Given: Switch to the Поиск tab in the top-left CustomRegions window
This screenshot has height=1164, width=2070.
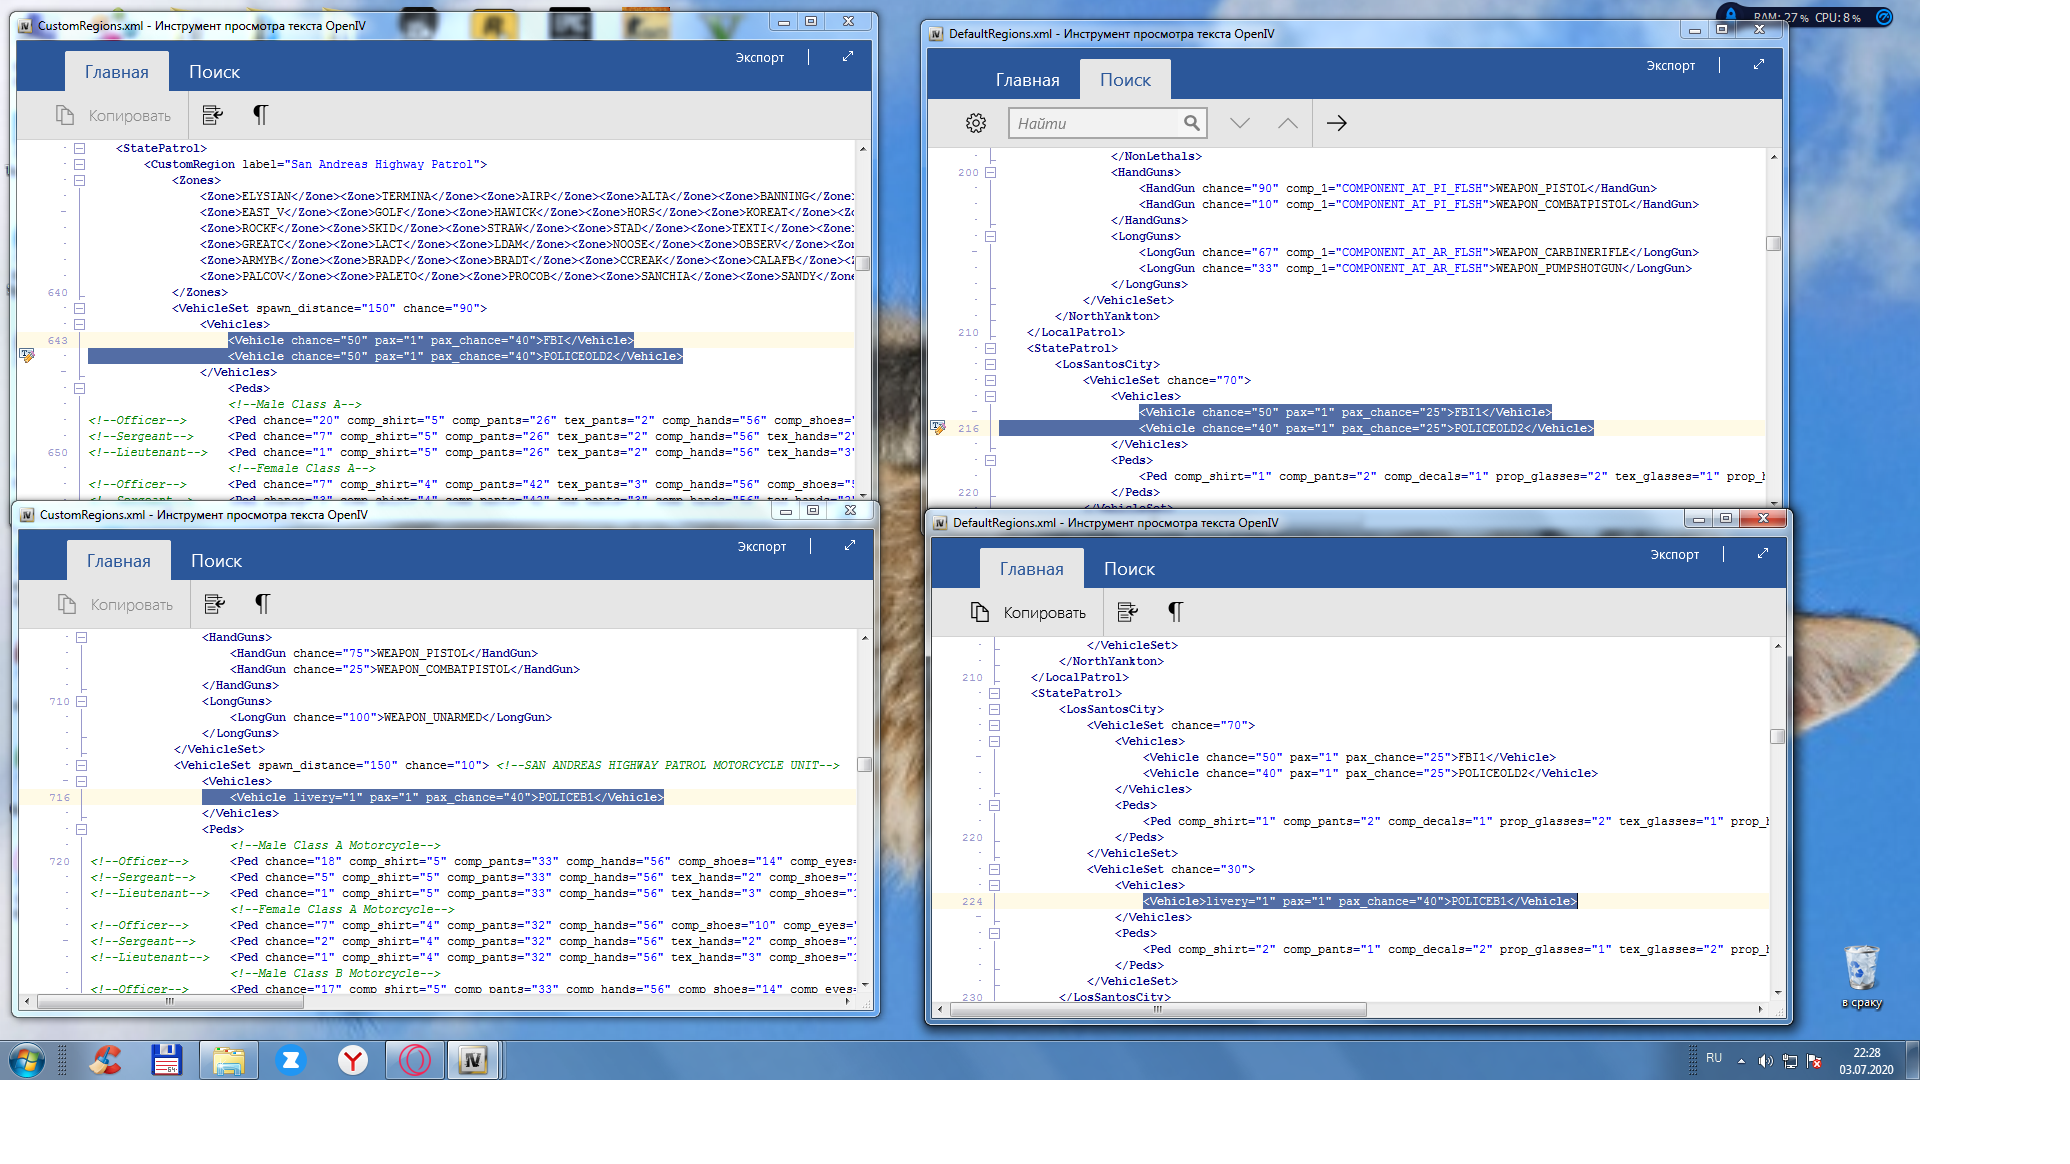Looking at the screenshot, I should pos(214,72).
